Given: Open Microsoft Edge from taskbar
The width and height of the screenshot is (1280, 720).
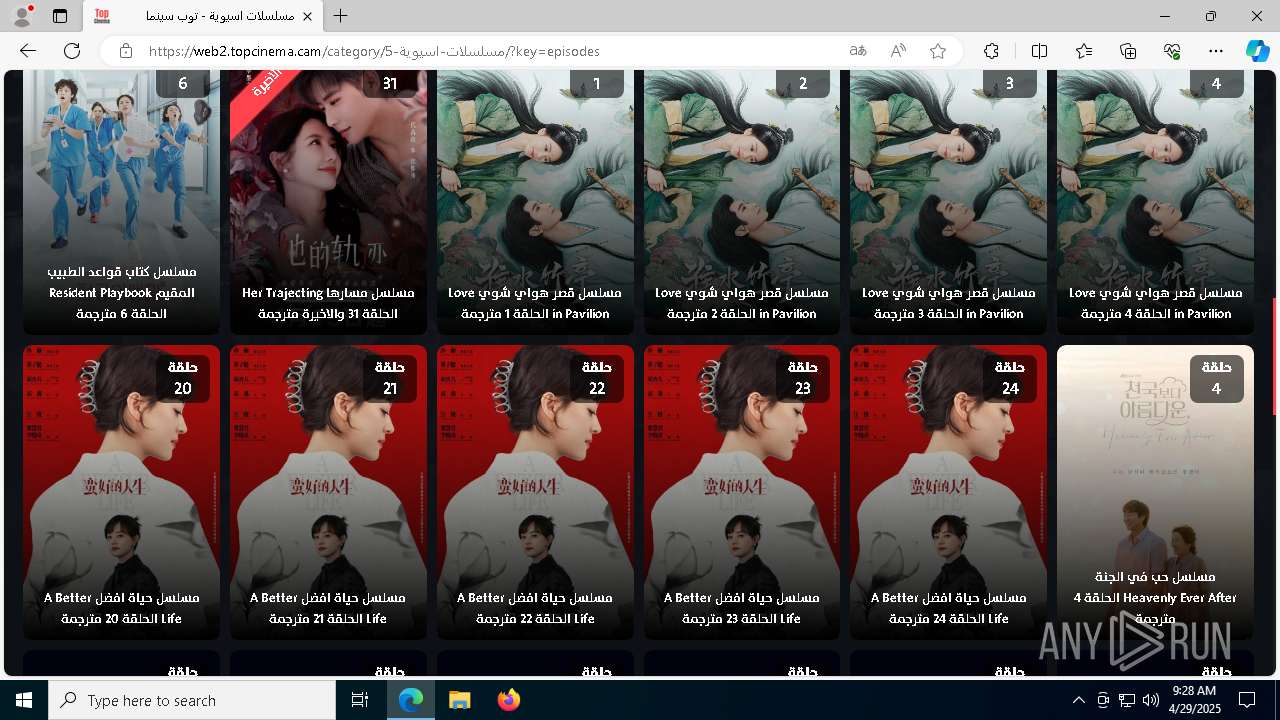Looking at the screenshot, I should tap(411, 700).
